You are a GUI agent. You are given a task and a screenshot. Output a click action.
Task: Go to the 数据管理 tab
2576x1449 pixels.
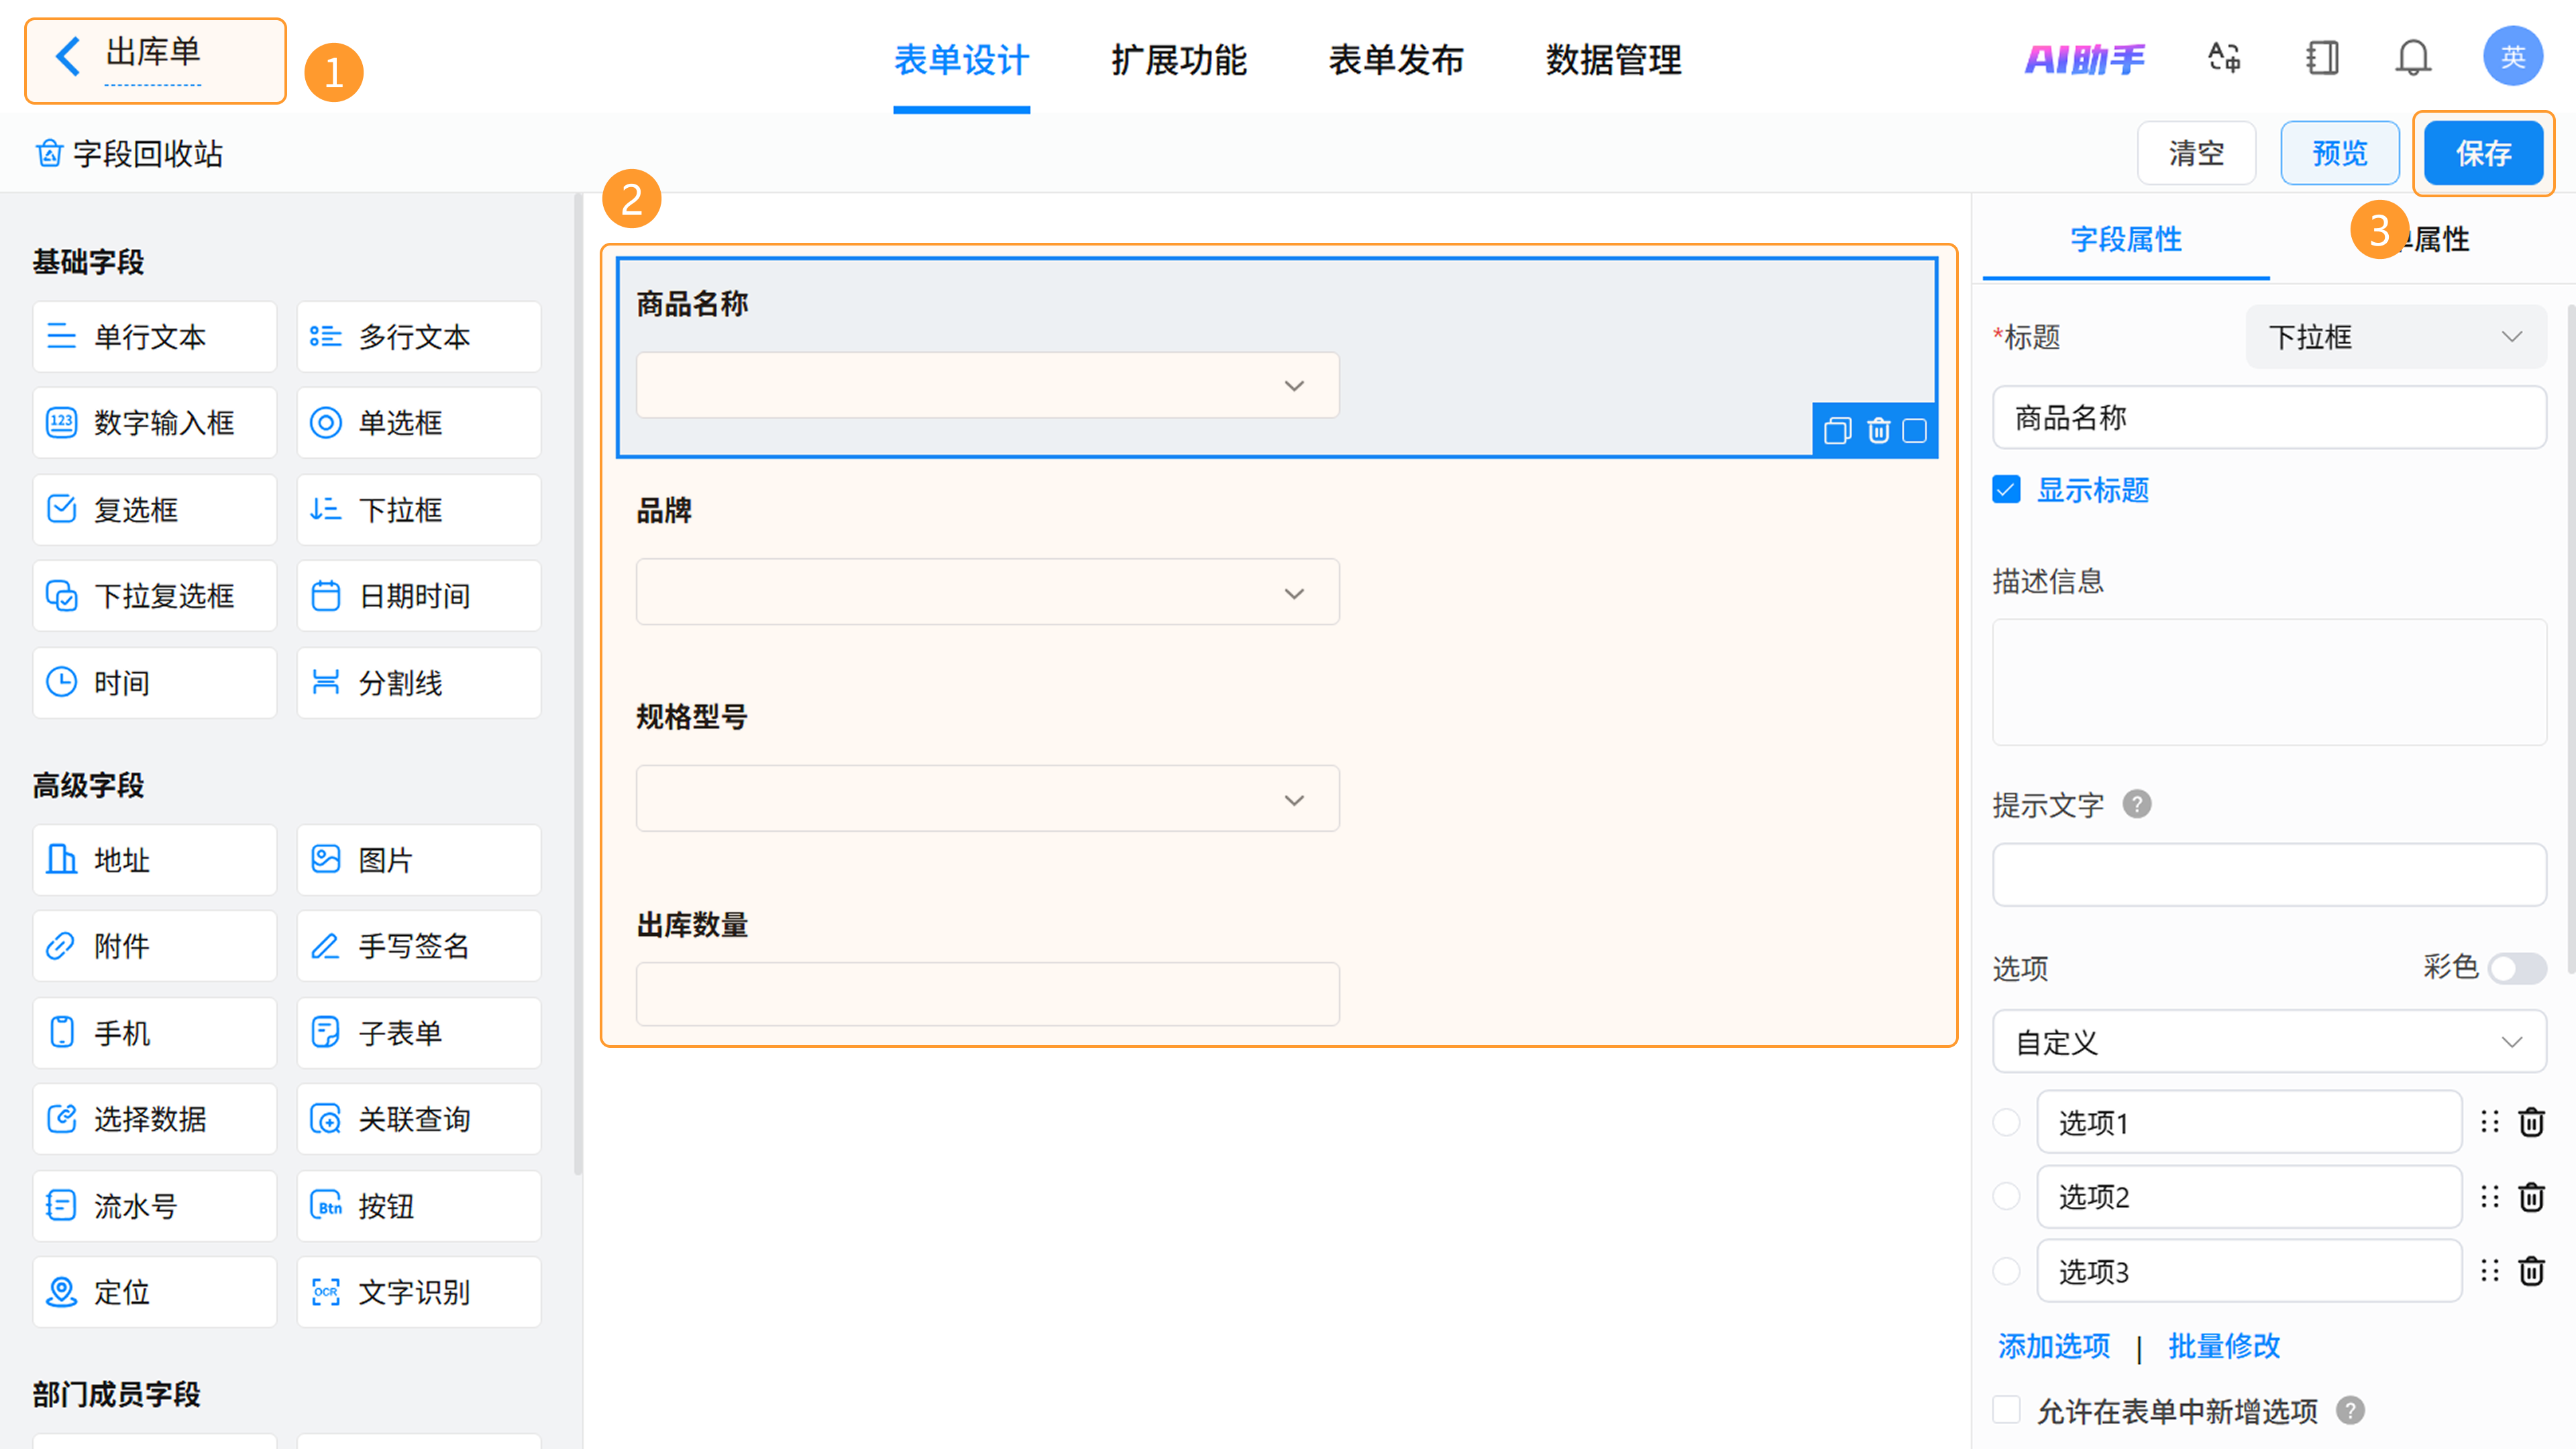[1613, 60]
